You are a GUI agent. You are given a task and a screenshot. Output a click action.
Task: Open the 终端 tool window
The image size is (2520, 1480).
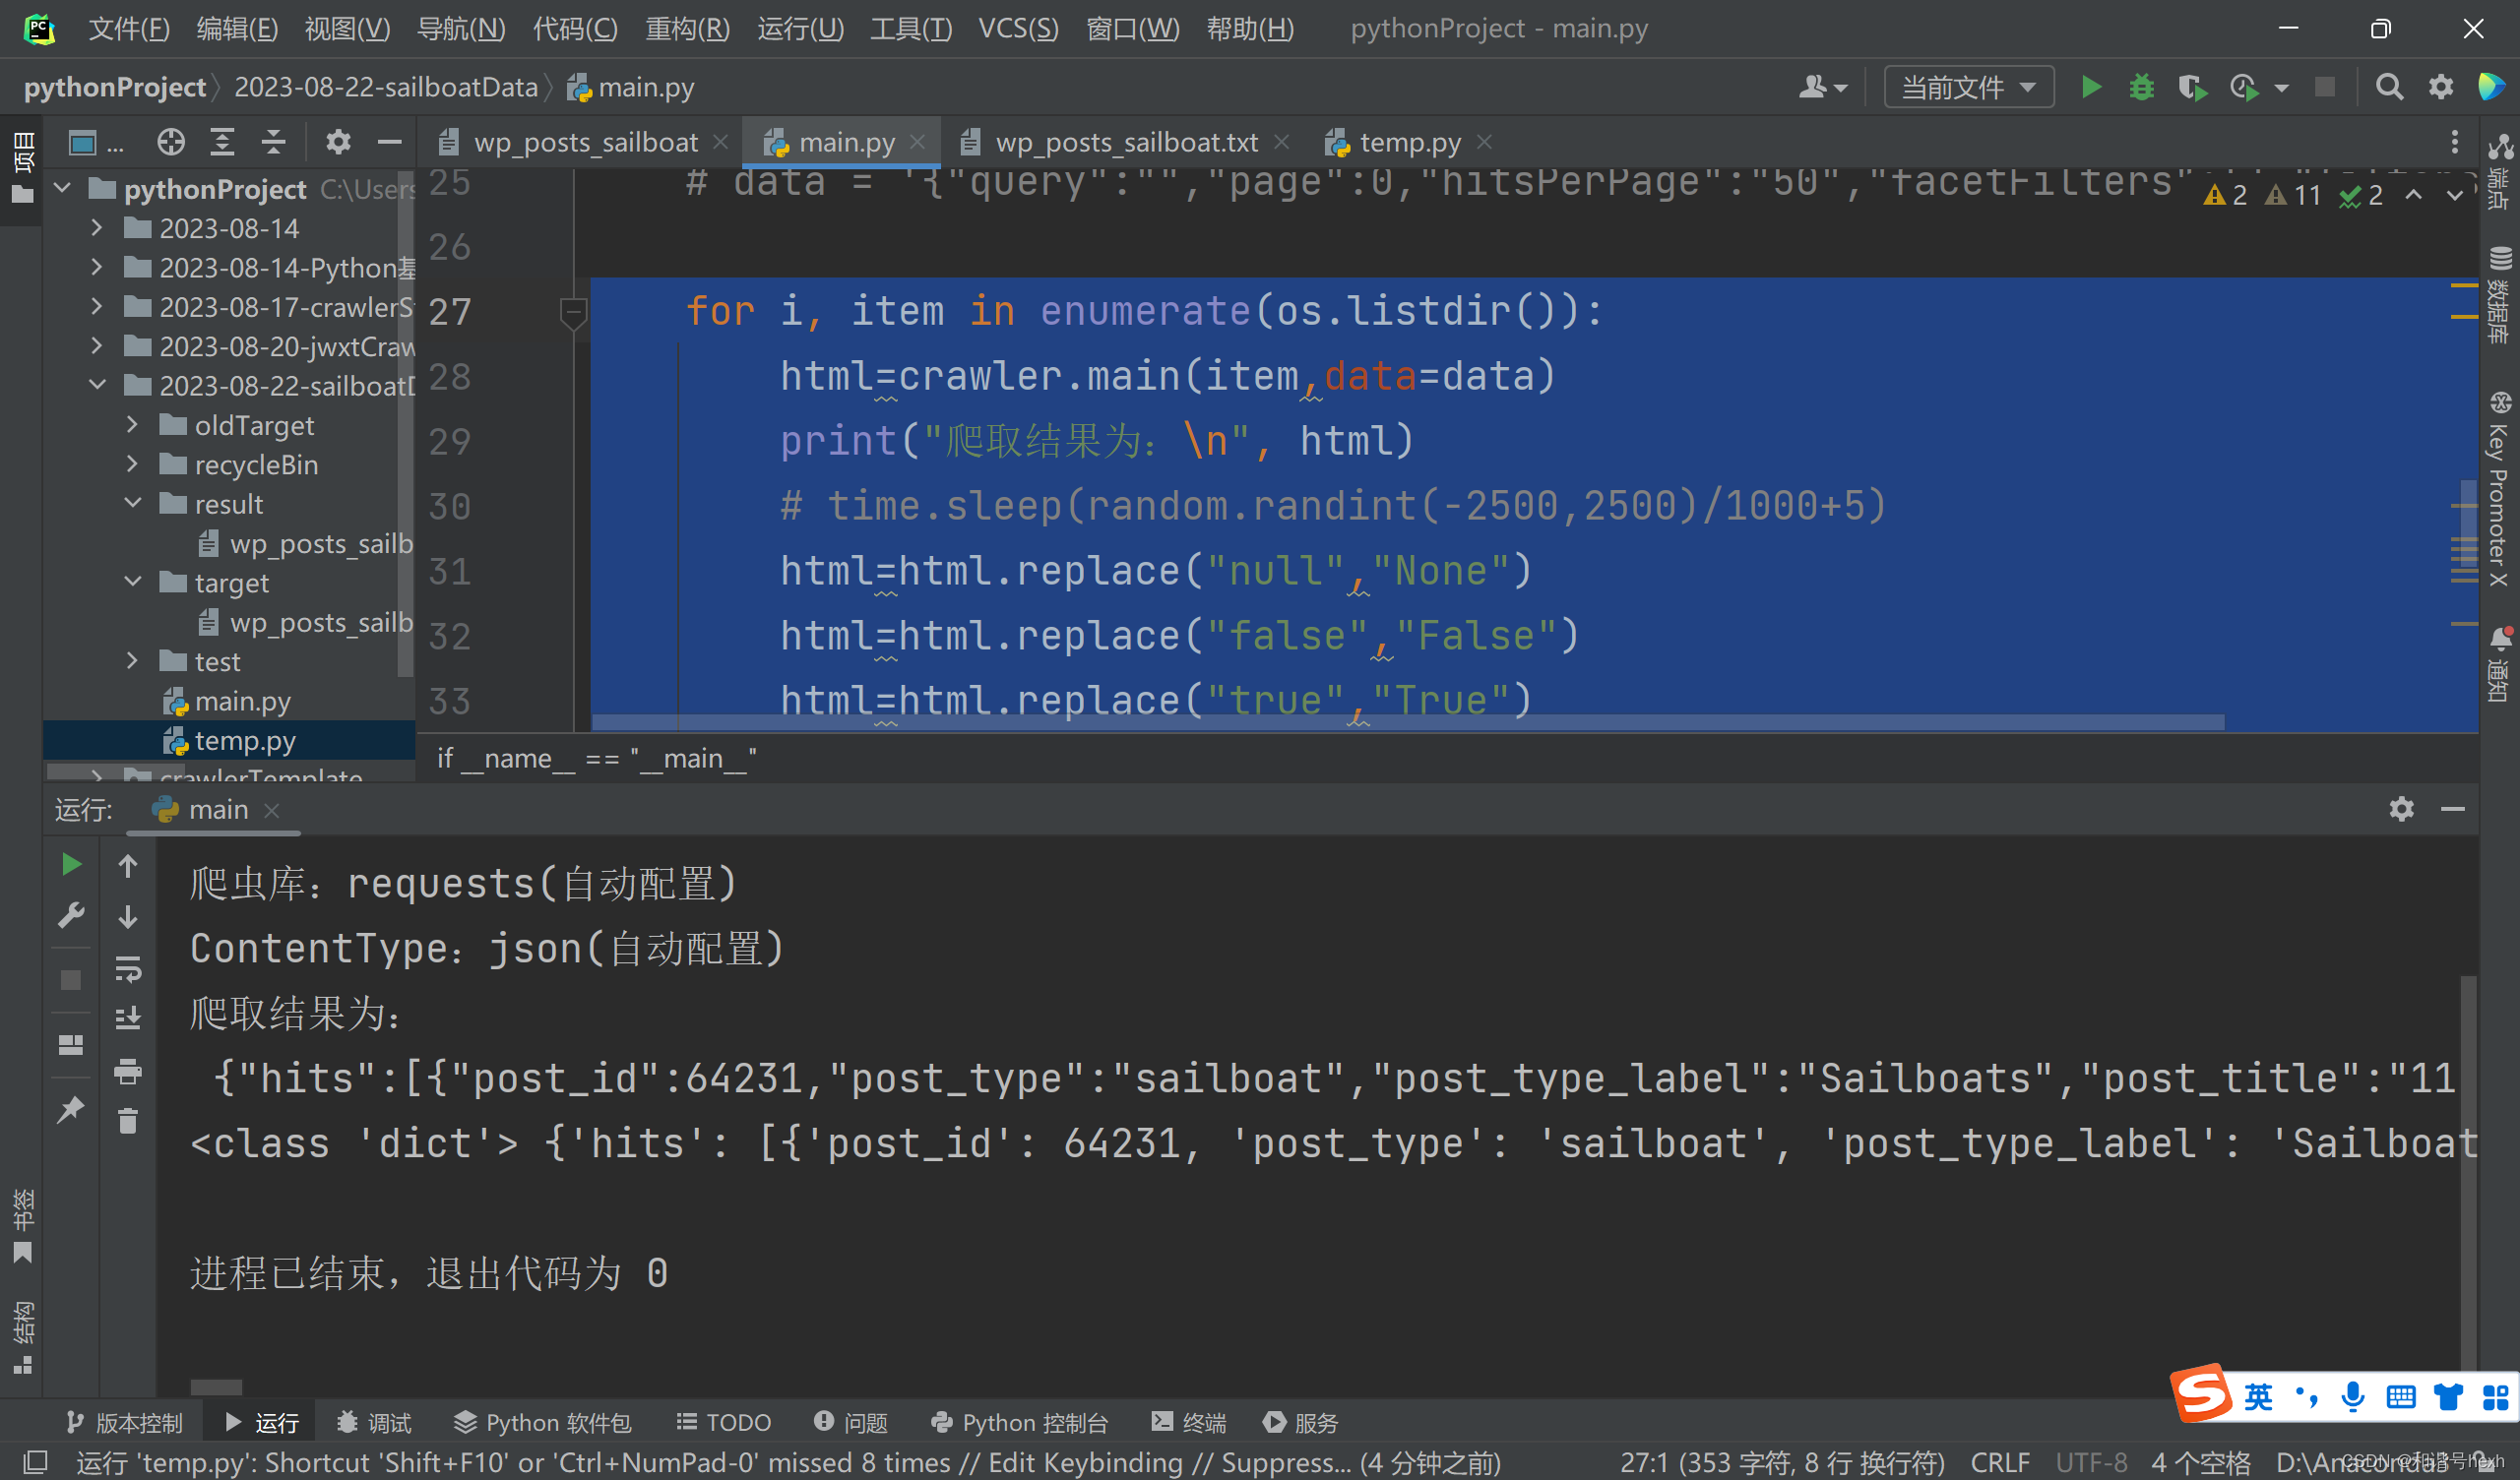click(x=1189, y=1422)
